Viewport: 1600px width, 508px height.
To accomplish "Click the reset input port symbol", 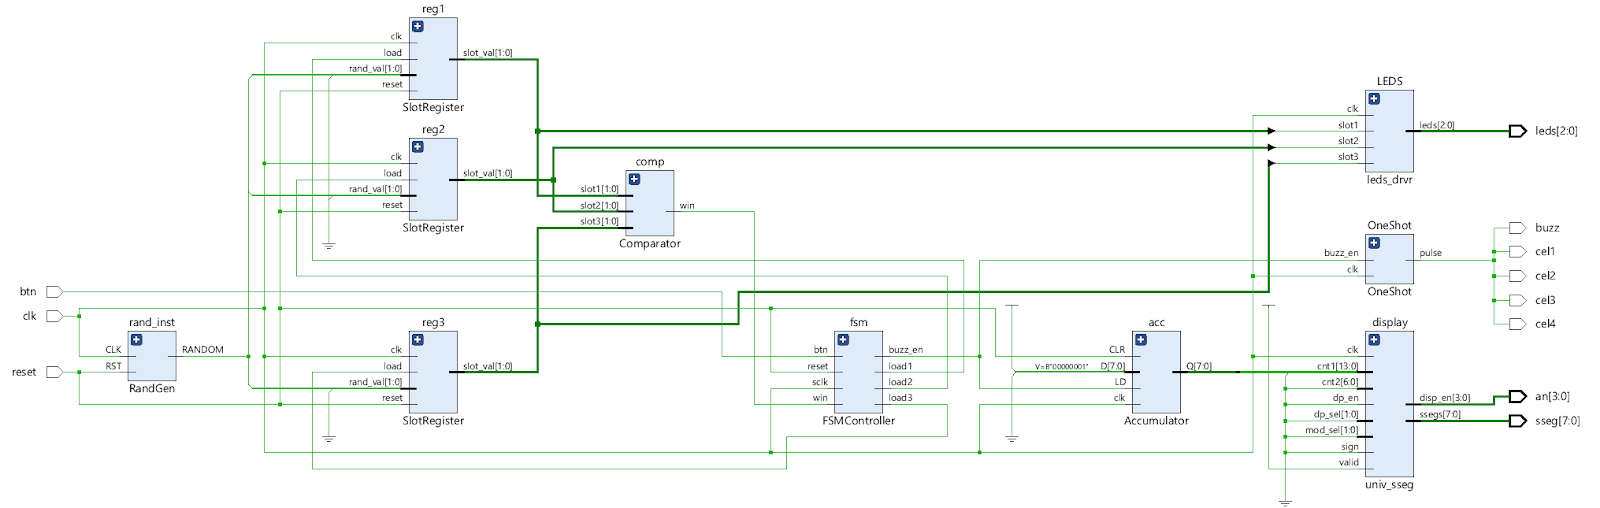I will coord(54,372).
